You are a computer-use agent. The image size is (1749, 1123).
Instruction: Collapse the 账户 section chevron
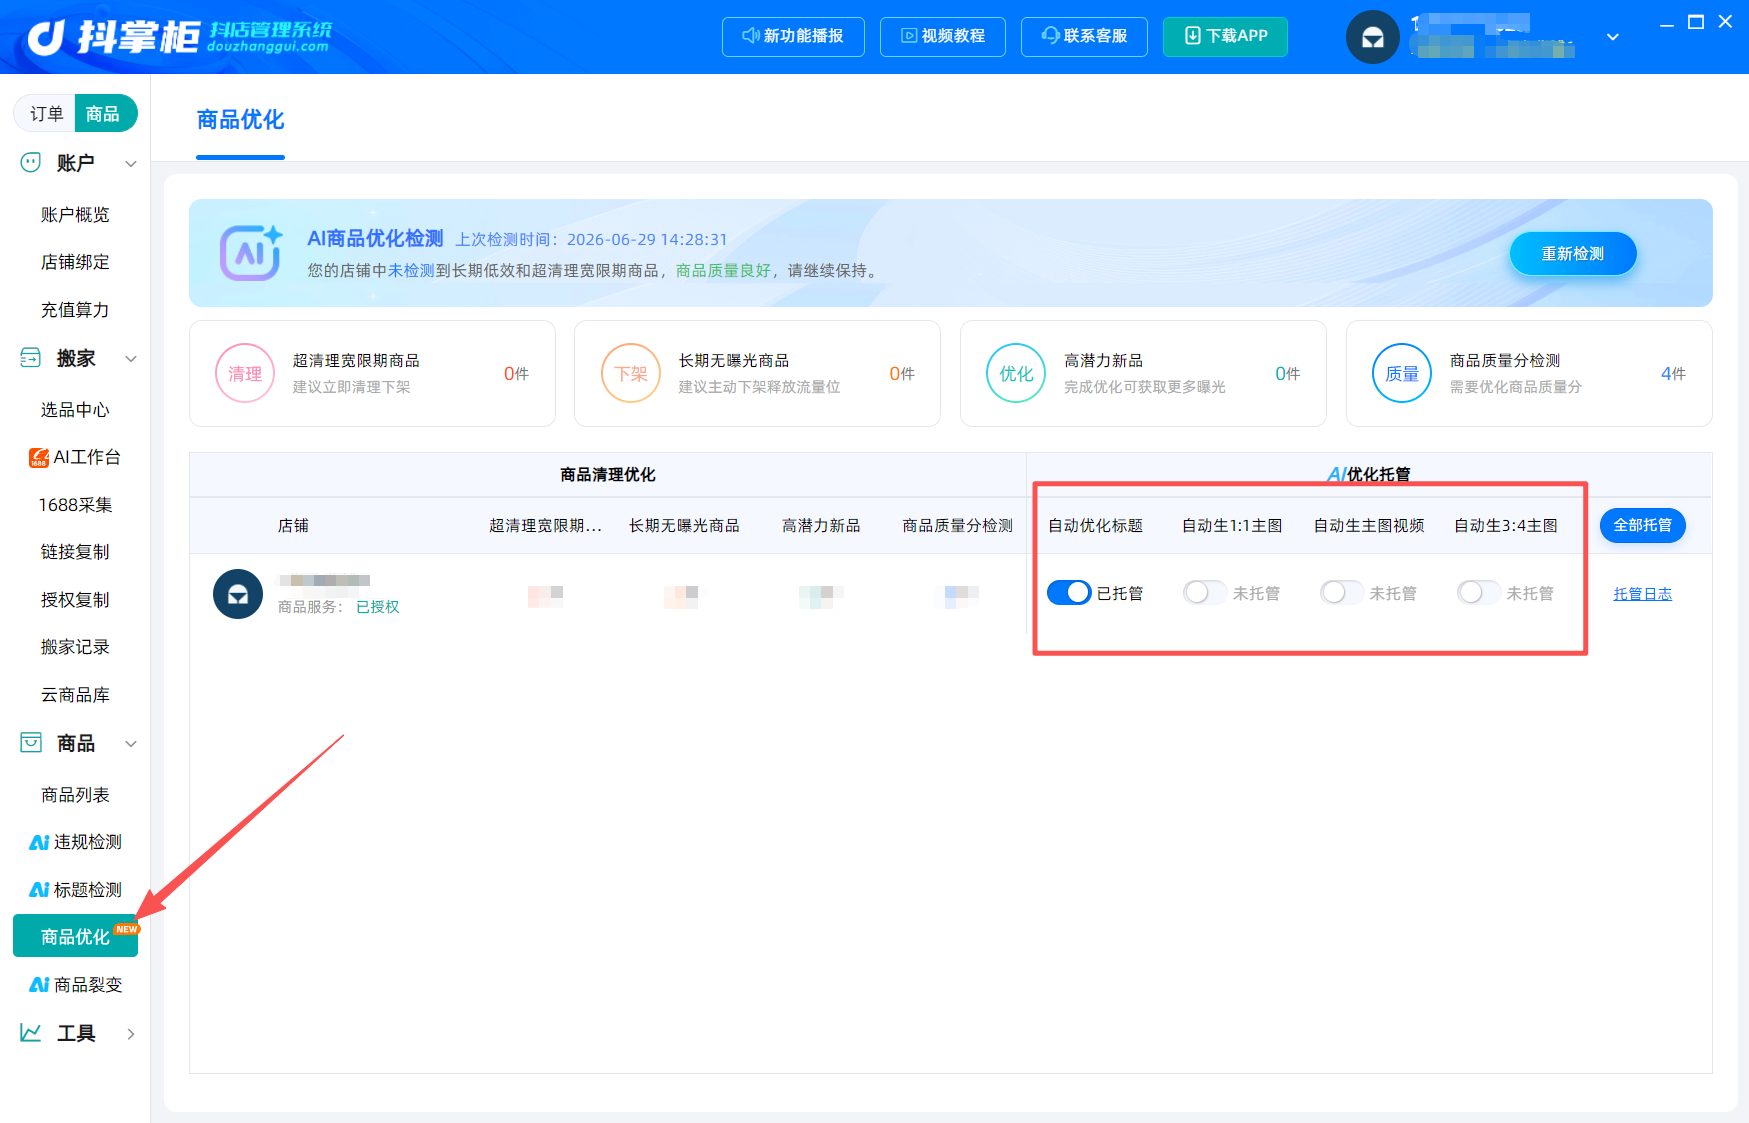[131, 163]
